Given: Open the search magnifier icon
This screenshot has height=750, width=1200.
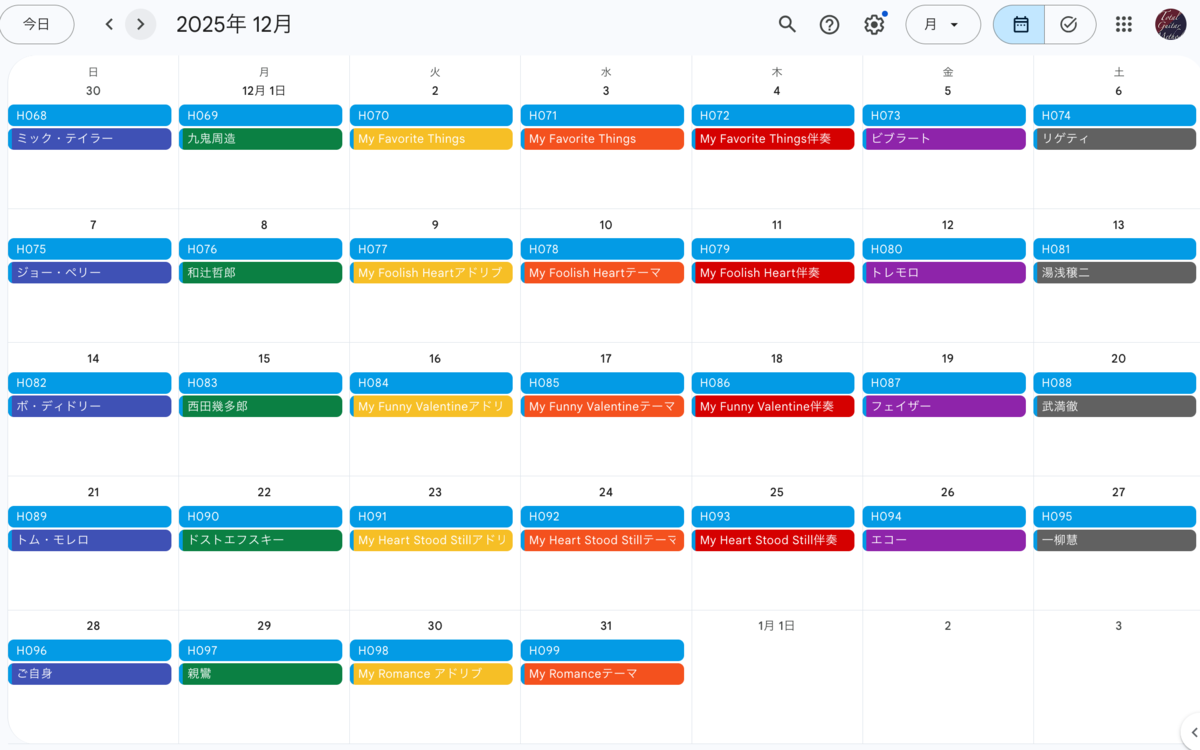Looking at the screenshot, I should click(787, 25).
